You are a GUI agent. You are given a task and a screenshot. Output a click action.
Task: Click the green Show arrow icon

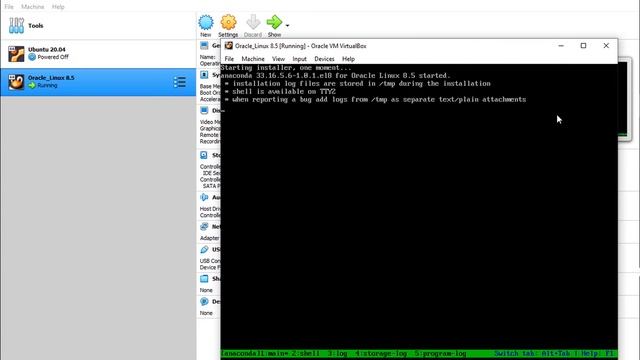pos(274,22)
